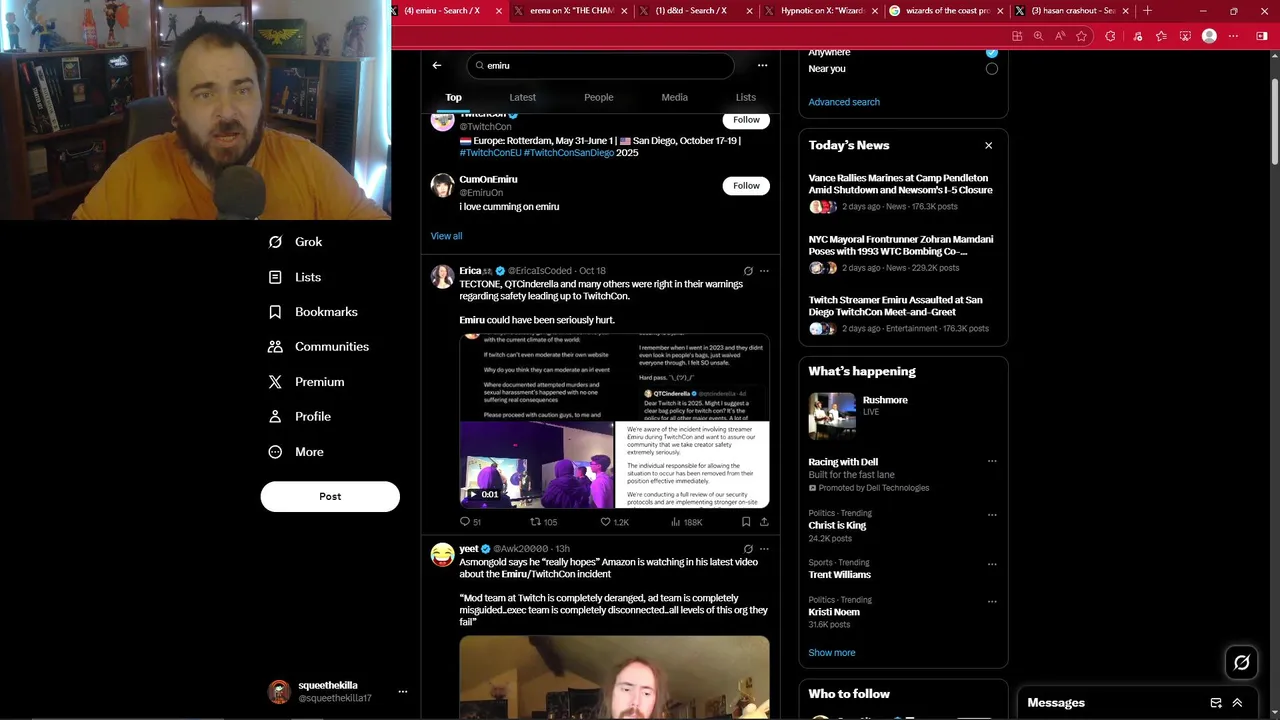1280x720 pixels.
Task: Repost Erica's tweet with 105 reposts
Action: tap(535, 522)
